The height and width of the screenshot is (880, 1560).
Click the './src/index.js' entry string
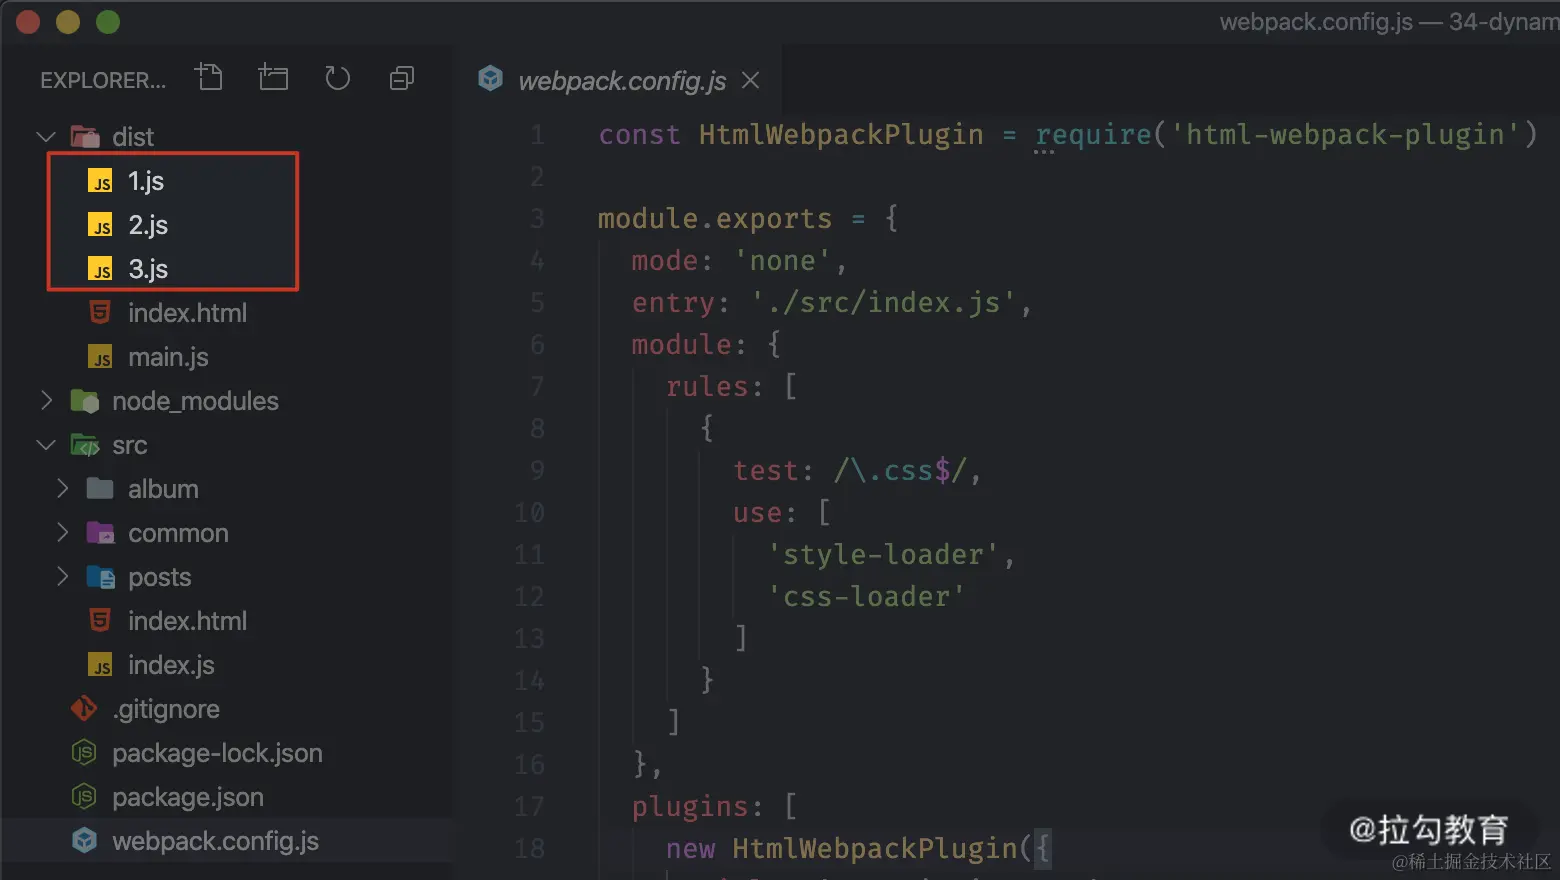[x=883, y=303]
